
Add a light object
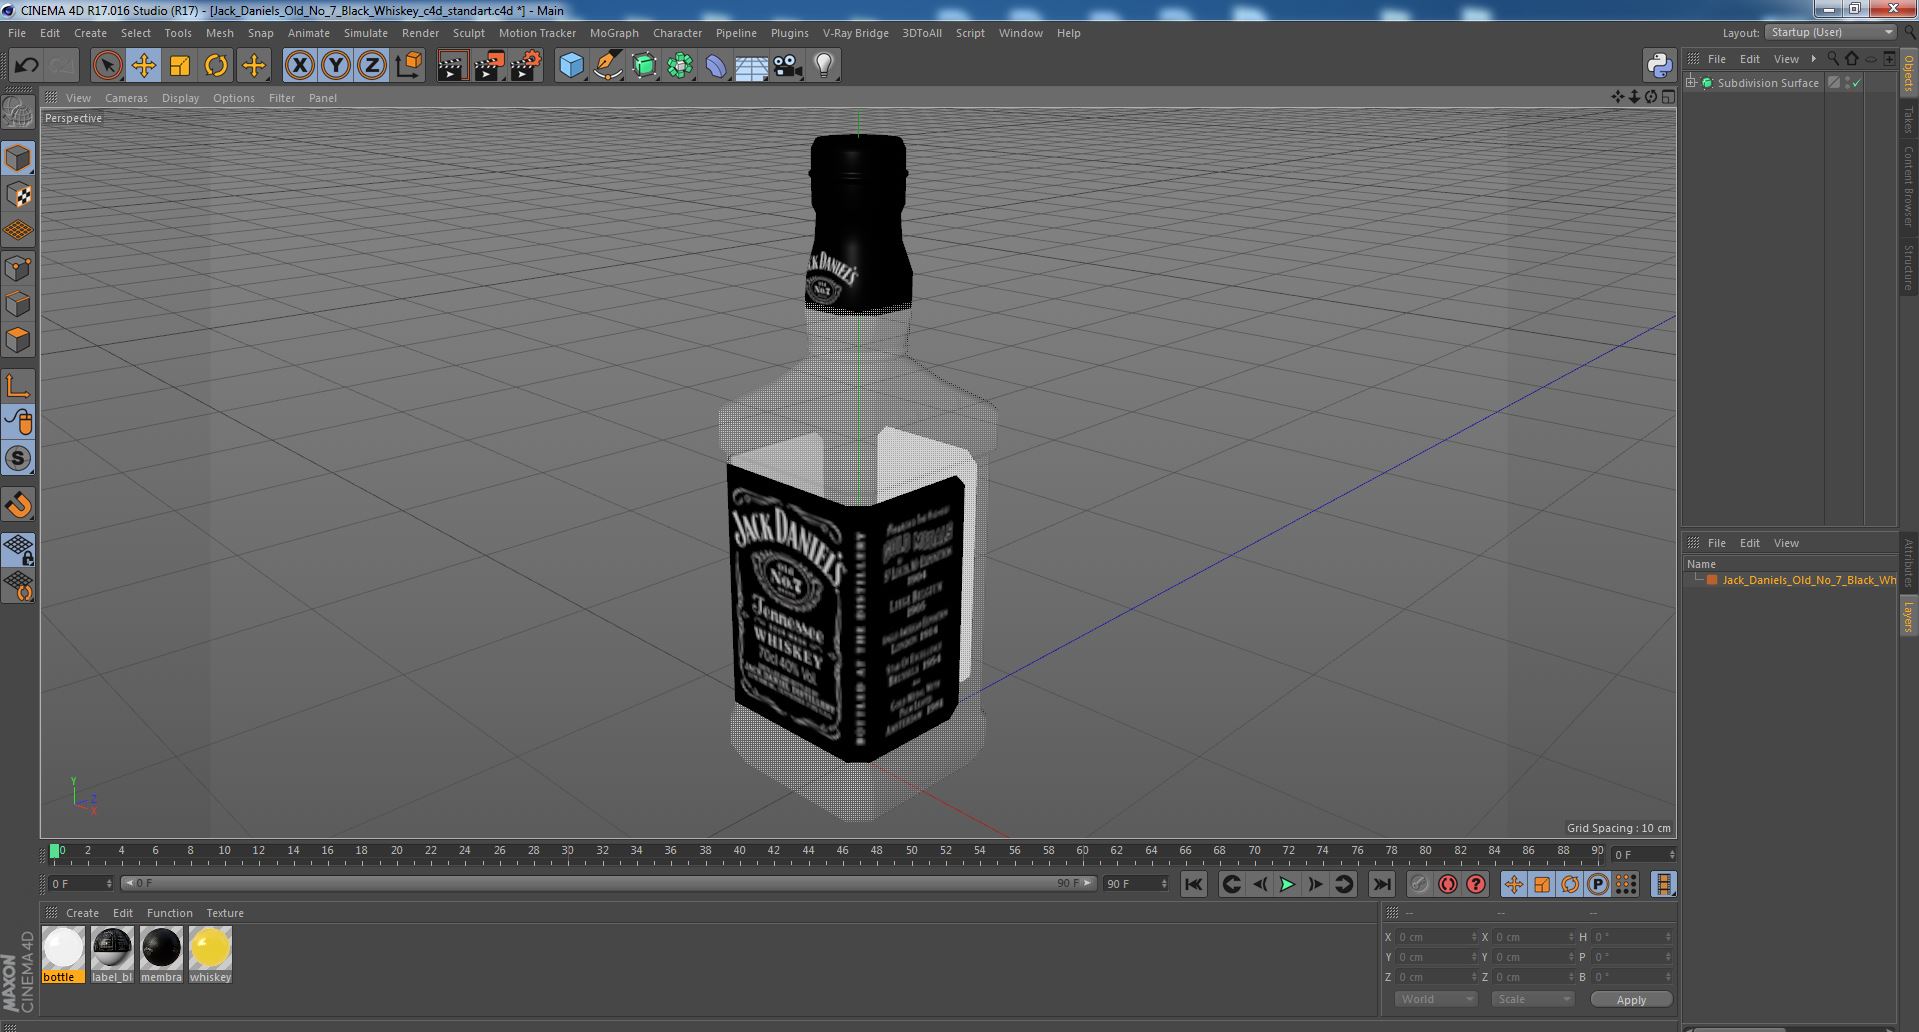[x=823, y=66]
